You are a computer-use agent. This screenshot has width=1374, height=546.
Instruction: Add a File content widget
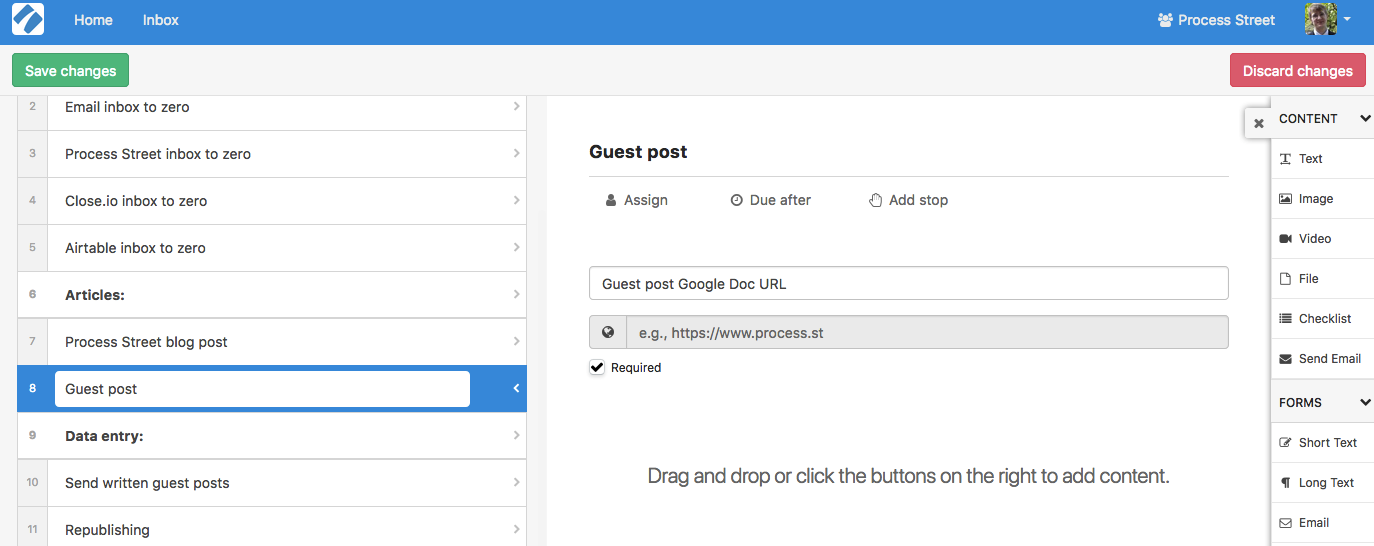pos(1322,279)
